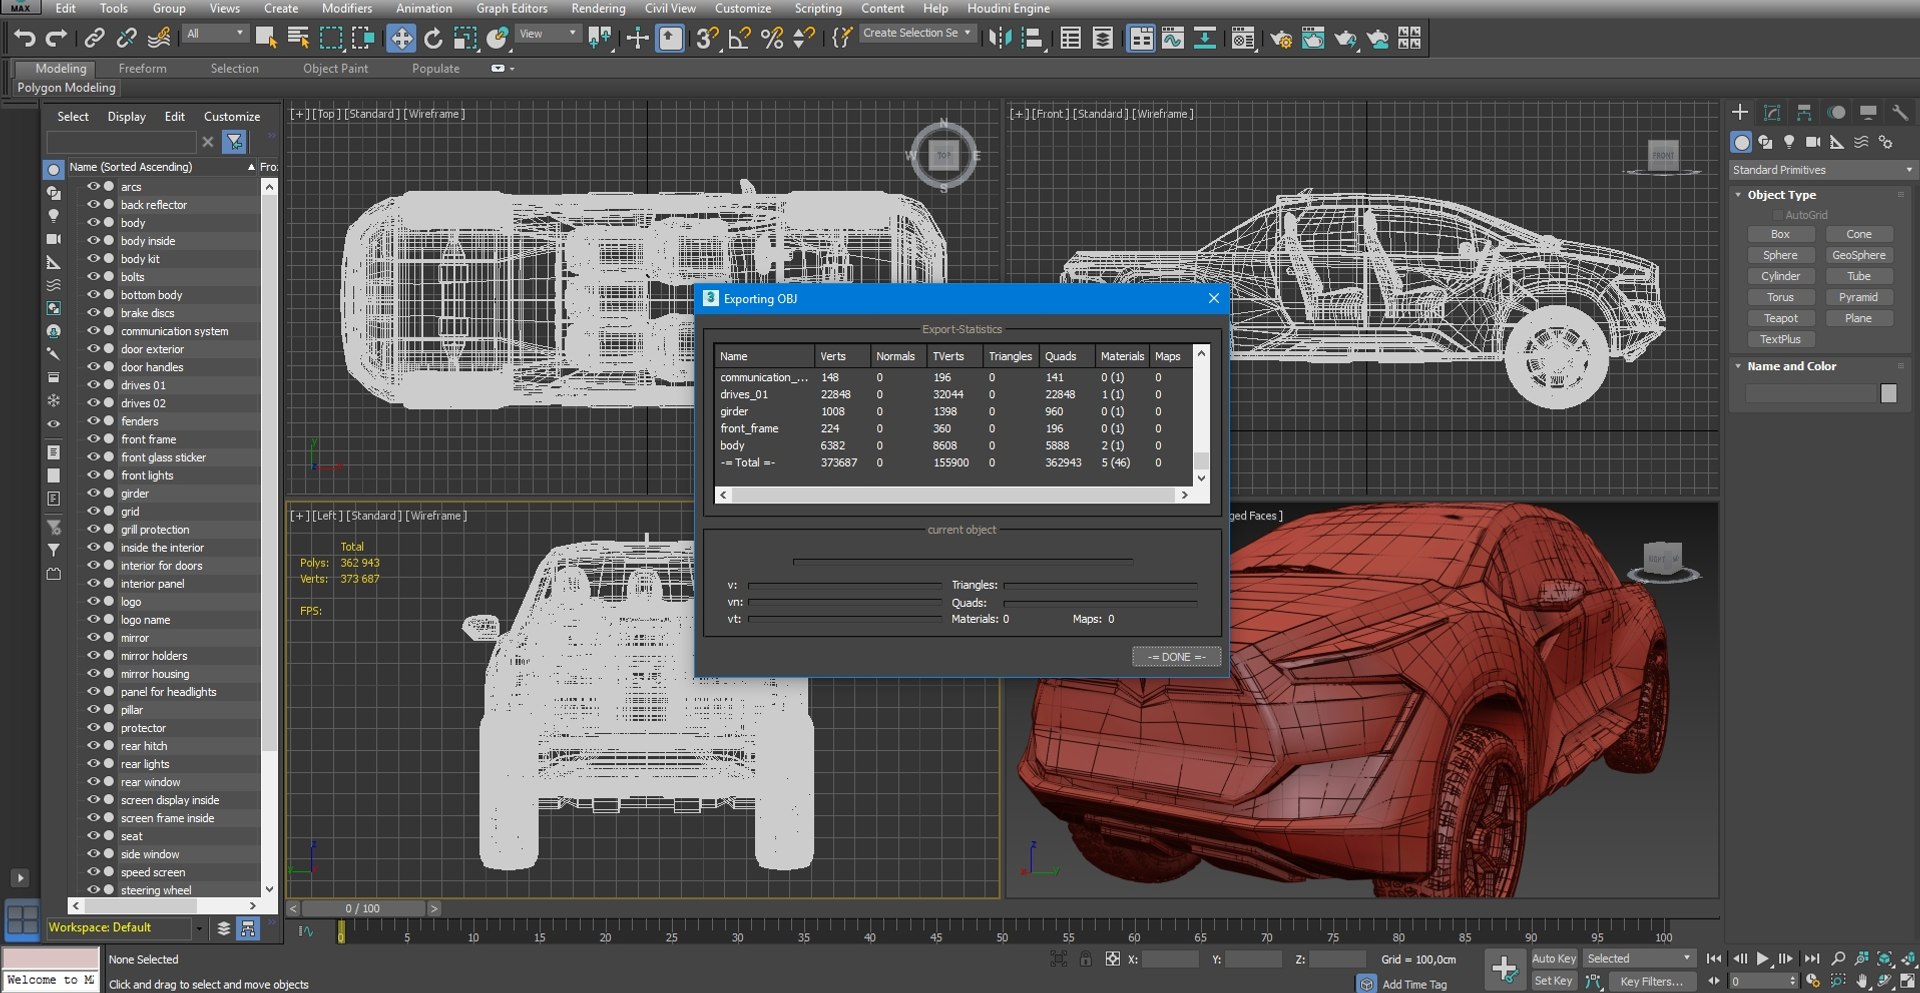Open the Rendered Frame Window icon
Image resolution: width=1920 pixels, height=993 pixels.
(x=1313, y=38)
